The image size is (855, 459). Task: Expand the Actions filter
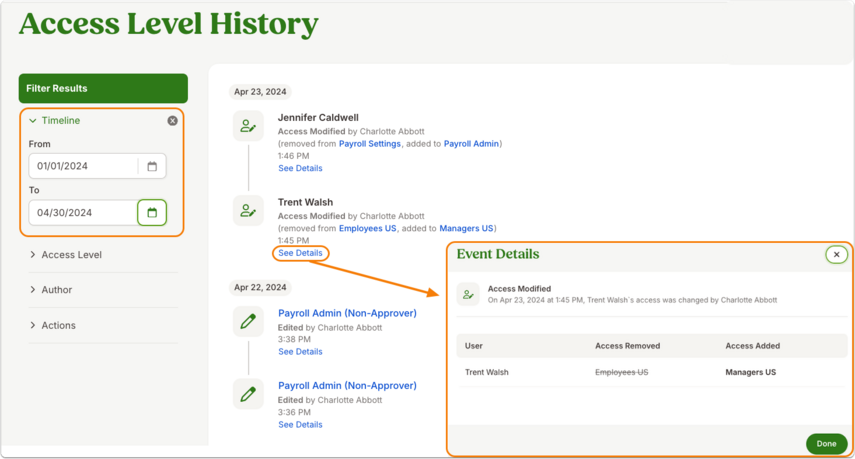coord(52,325)
